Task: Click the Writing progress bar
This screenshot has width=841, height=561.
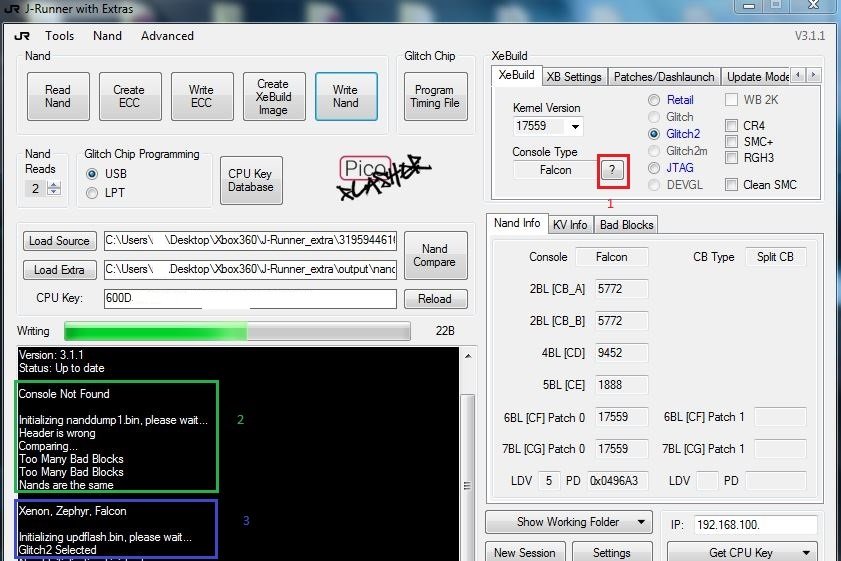Action: pos(238,331)
